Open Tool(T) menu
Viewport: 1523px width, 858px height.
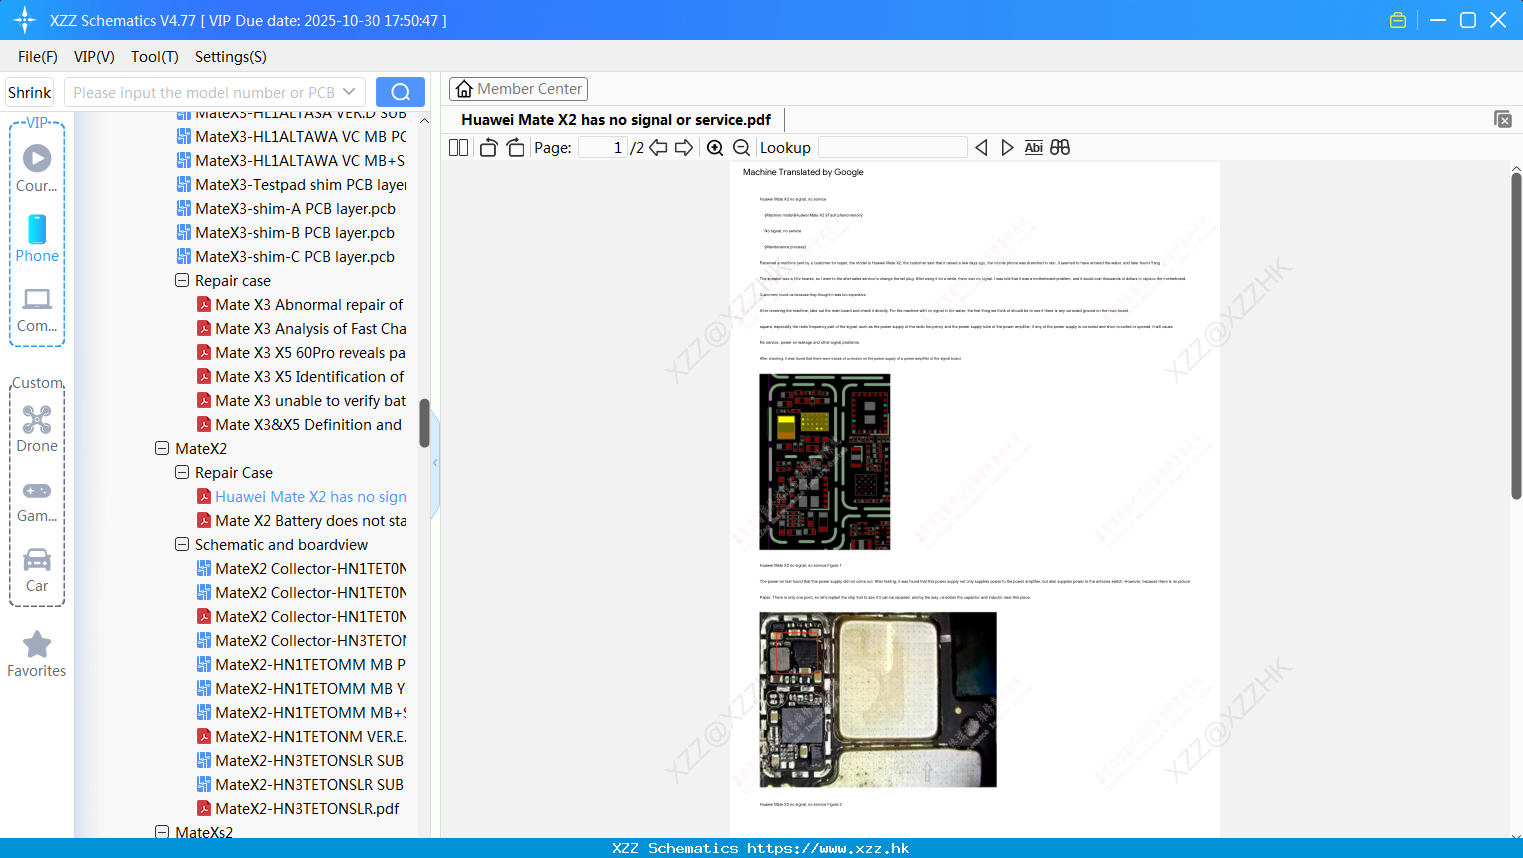pyautogui.click(x=155, y=57)
